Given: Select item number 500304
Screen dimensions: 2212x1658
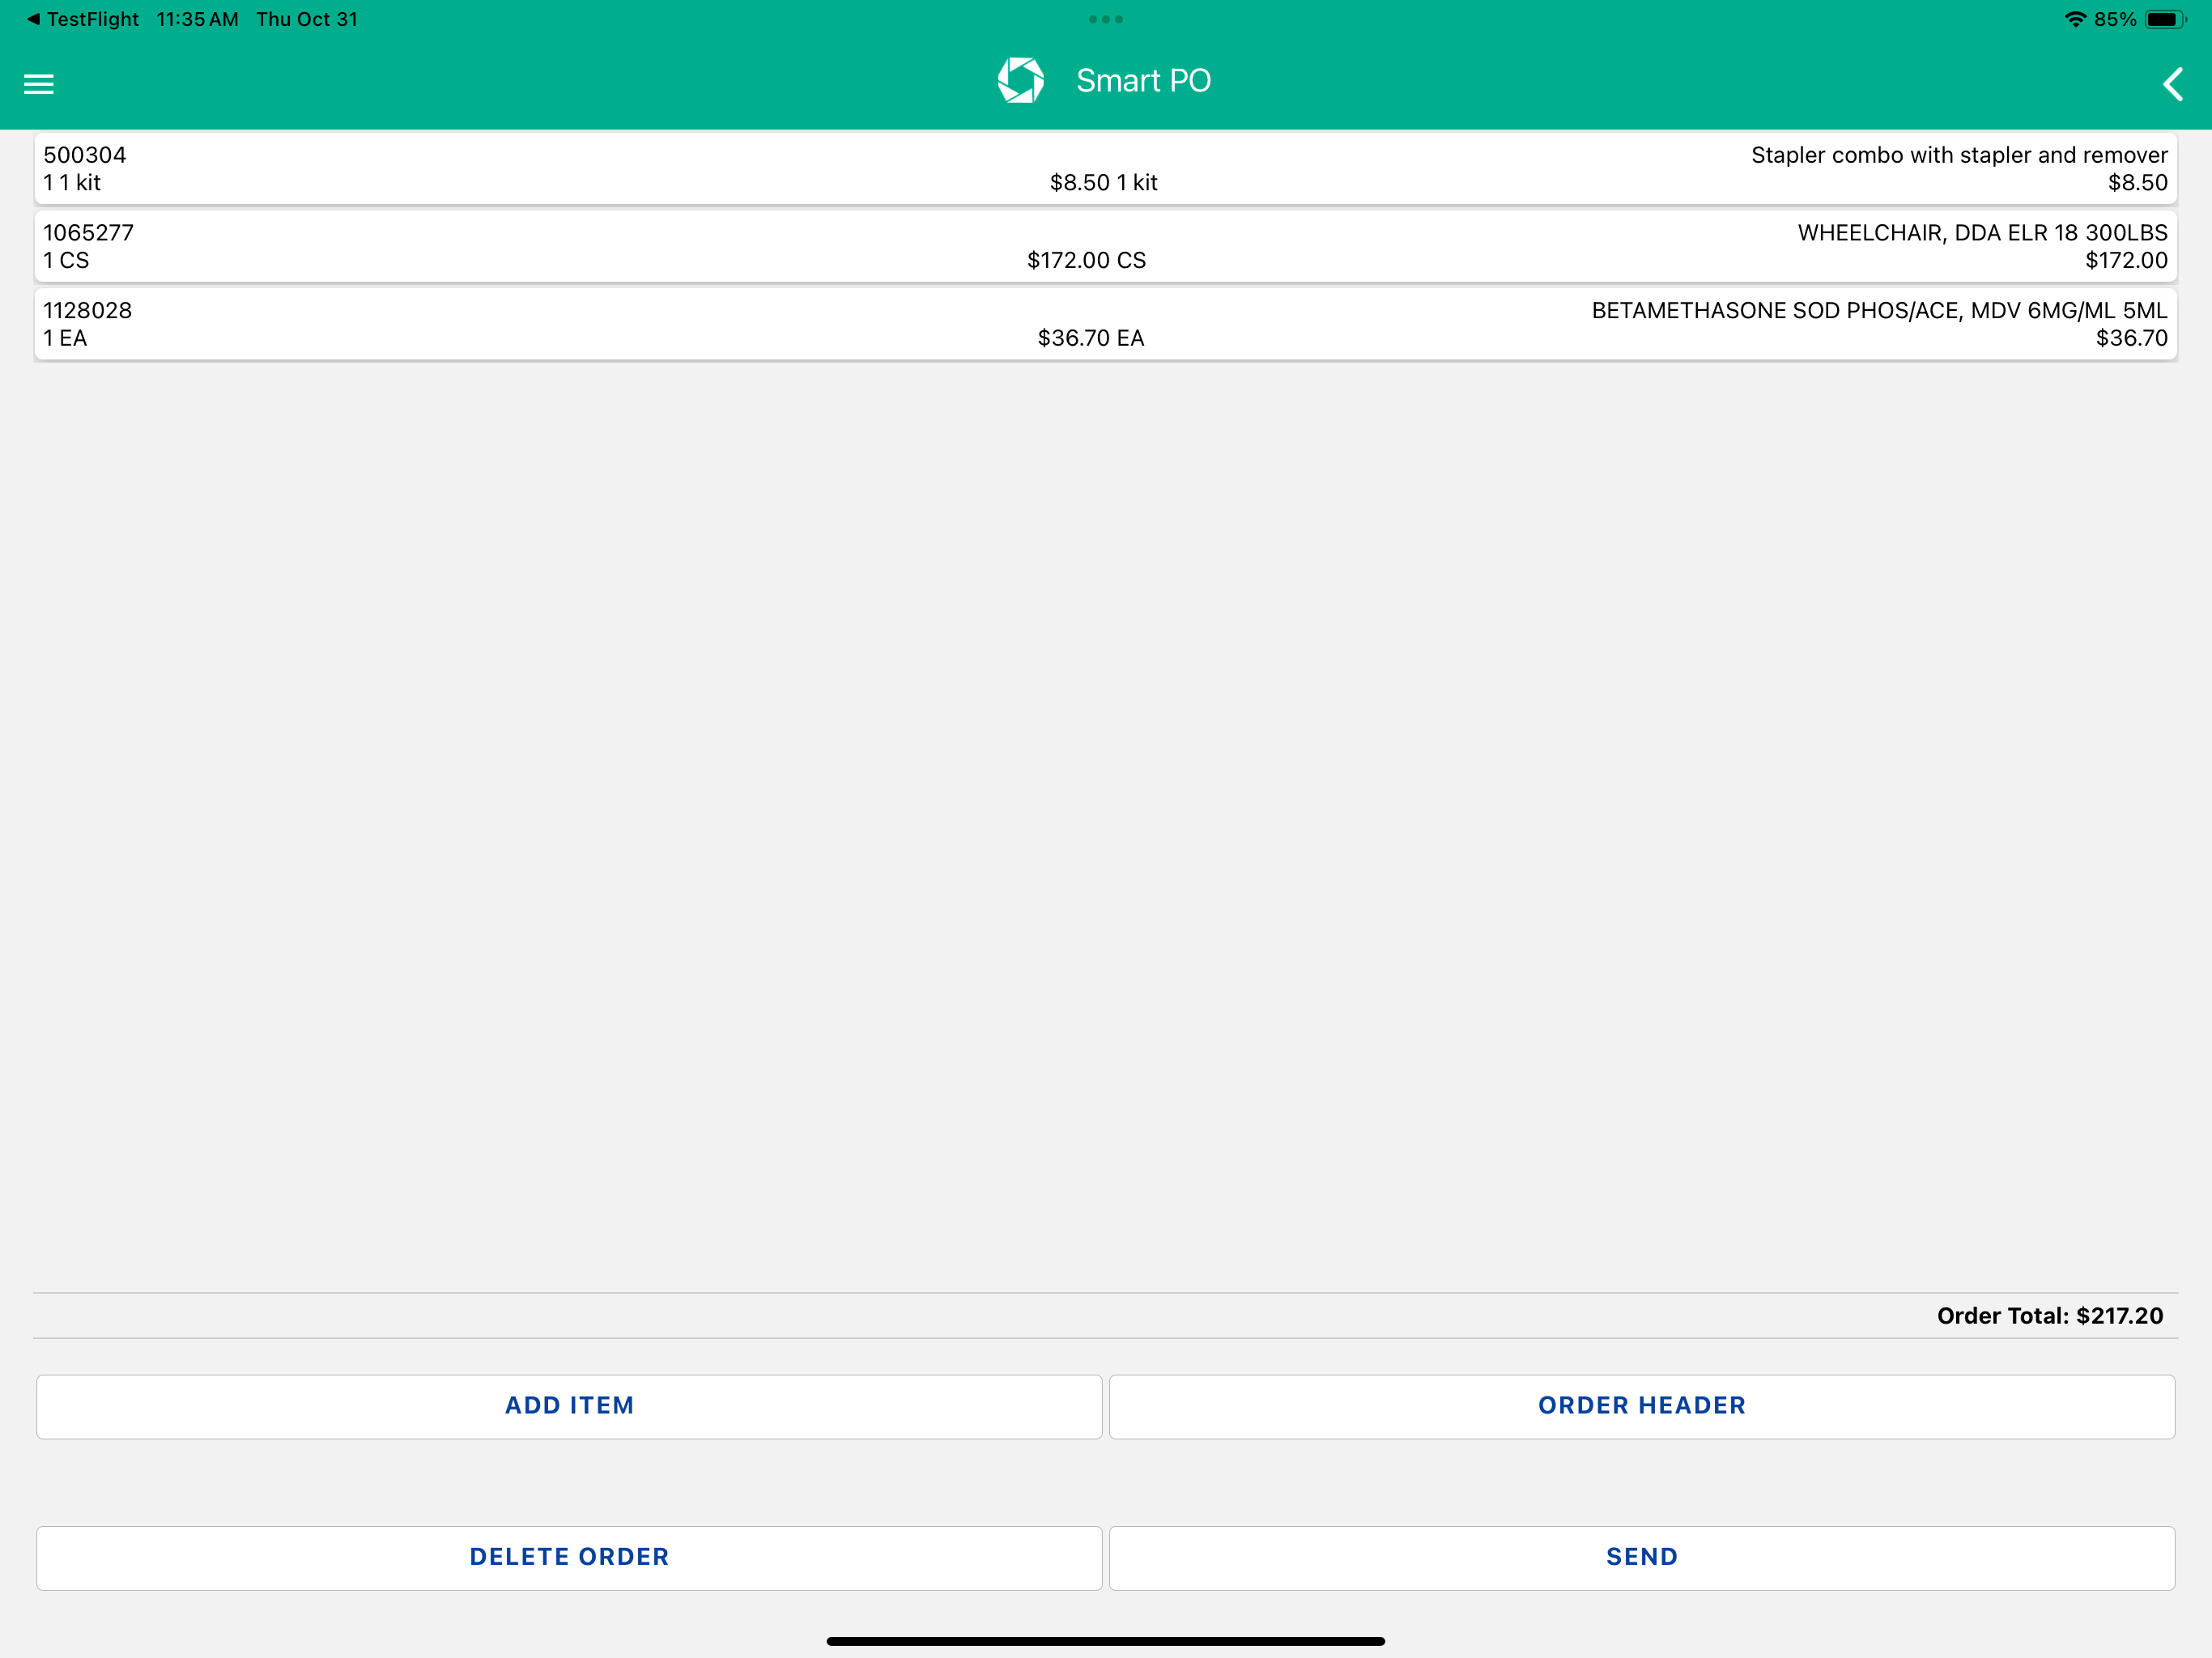Looking at the screenshot, I should coord(85,155).
